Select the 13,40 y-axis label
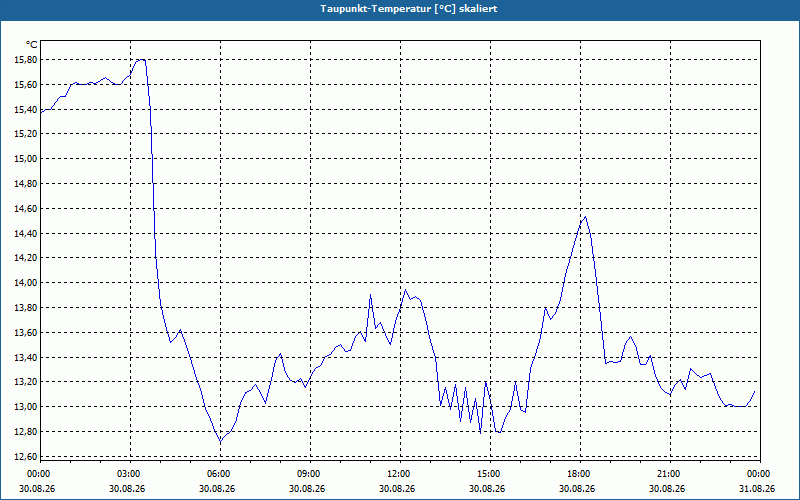The image size is (800, 500). coord(26,357)
